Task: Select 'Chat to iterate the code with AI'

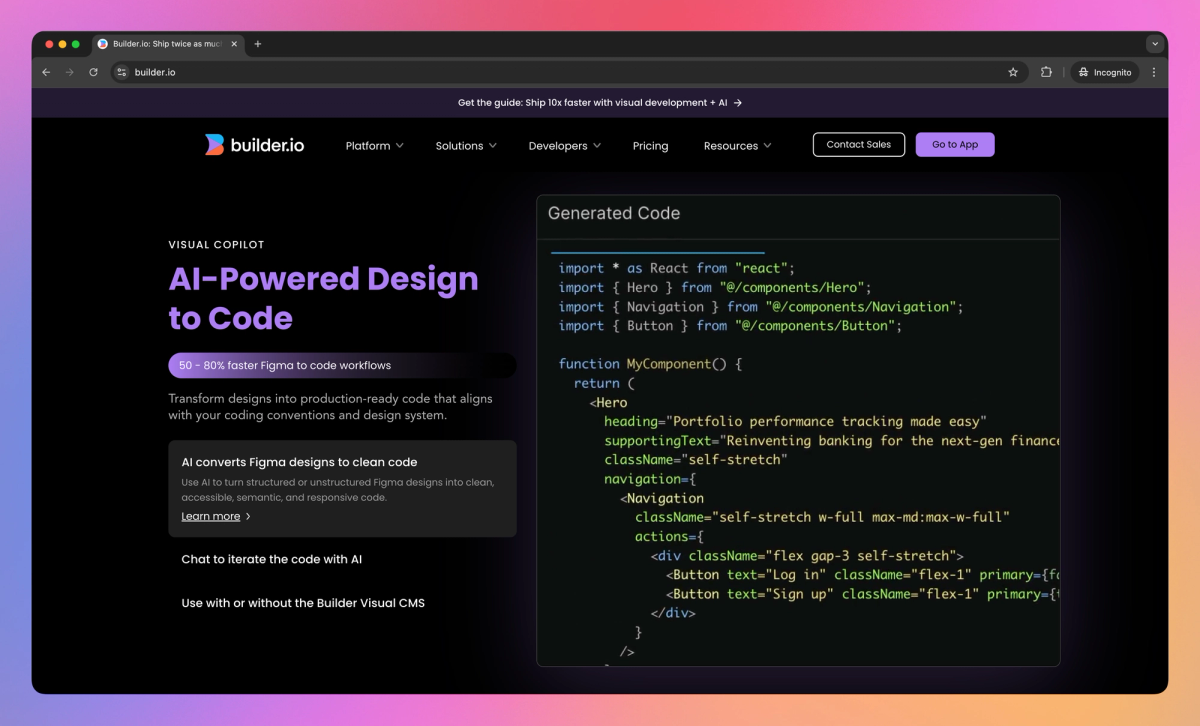Action: click(x=272, y=559)
